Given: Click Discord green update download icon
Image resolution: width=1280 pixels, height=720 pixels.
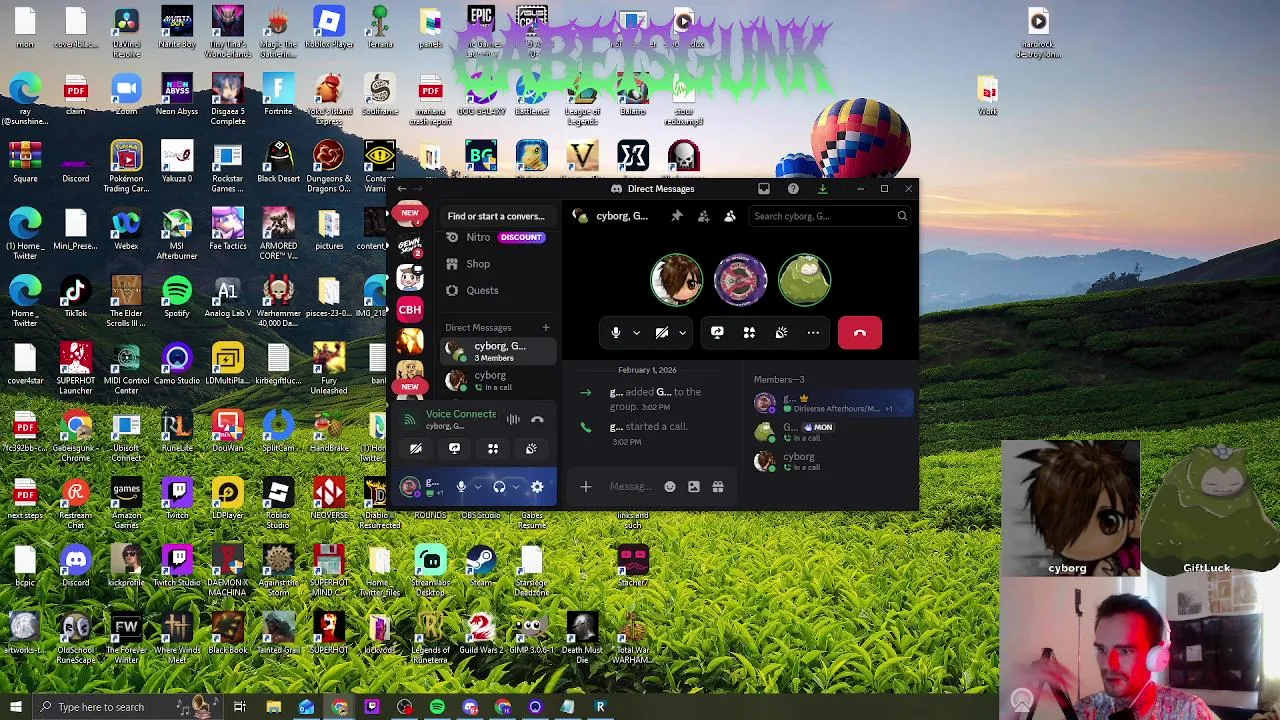Looking at the screenshot, I should pos(822,189).
